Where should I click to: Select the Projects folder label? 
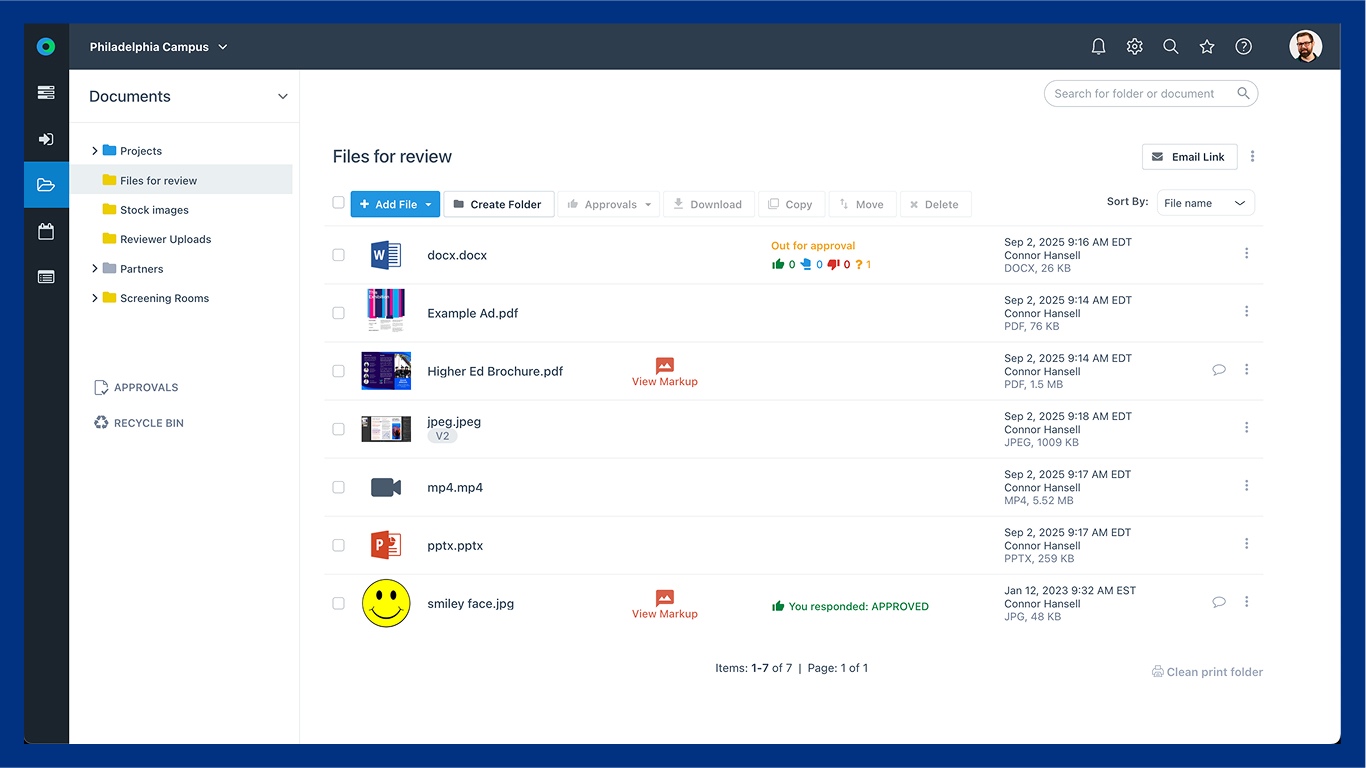141,151
